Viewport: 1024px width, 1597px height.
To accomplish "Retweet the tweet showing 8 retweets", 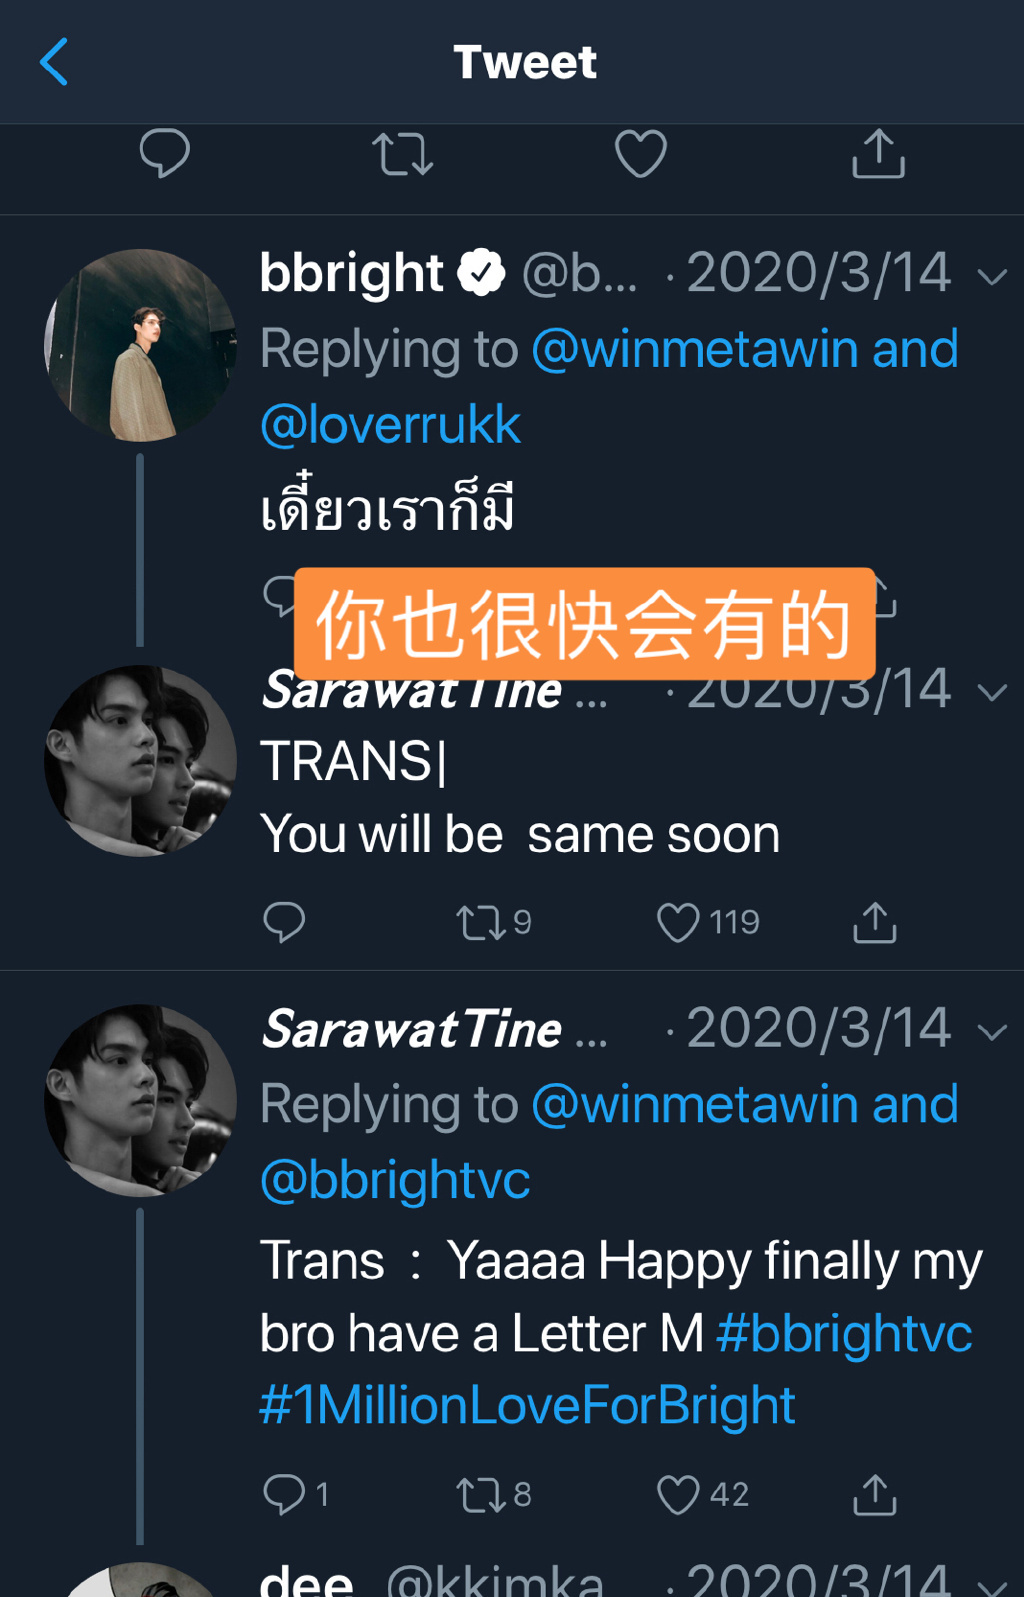I will pyautogui.click(x=482, y=1495).
